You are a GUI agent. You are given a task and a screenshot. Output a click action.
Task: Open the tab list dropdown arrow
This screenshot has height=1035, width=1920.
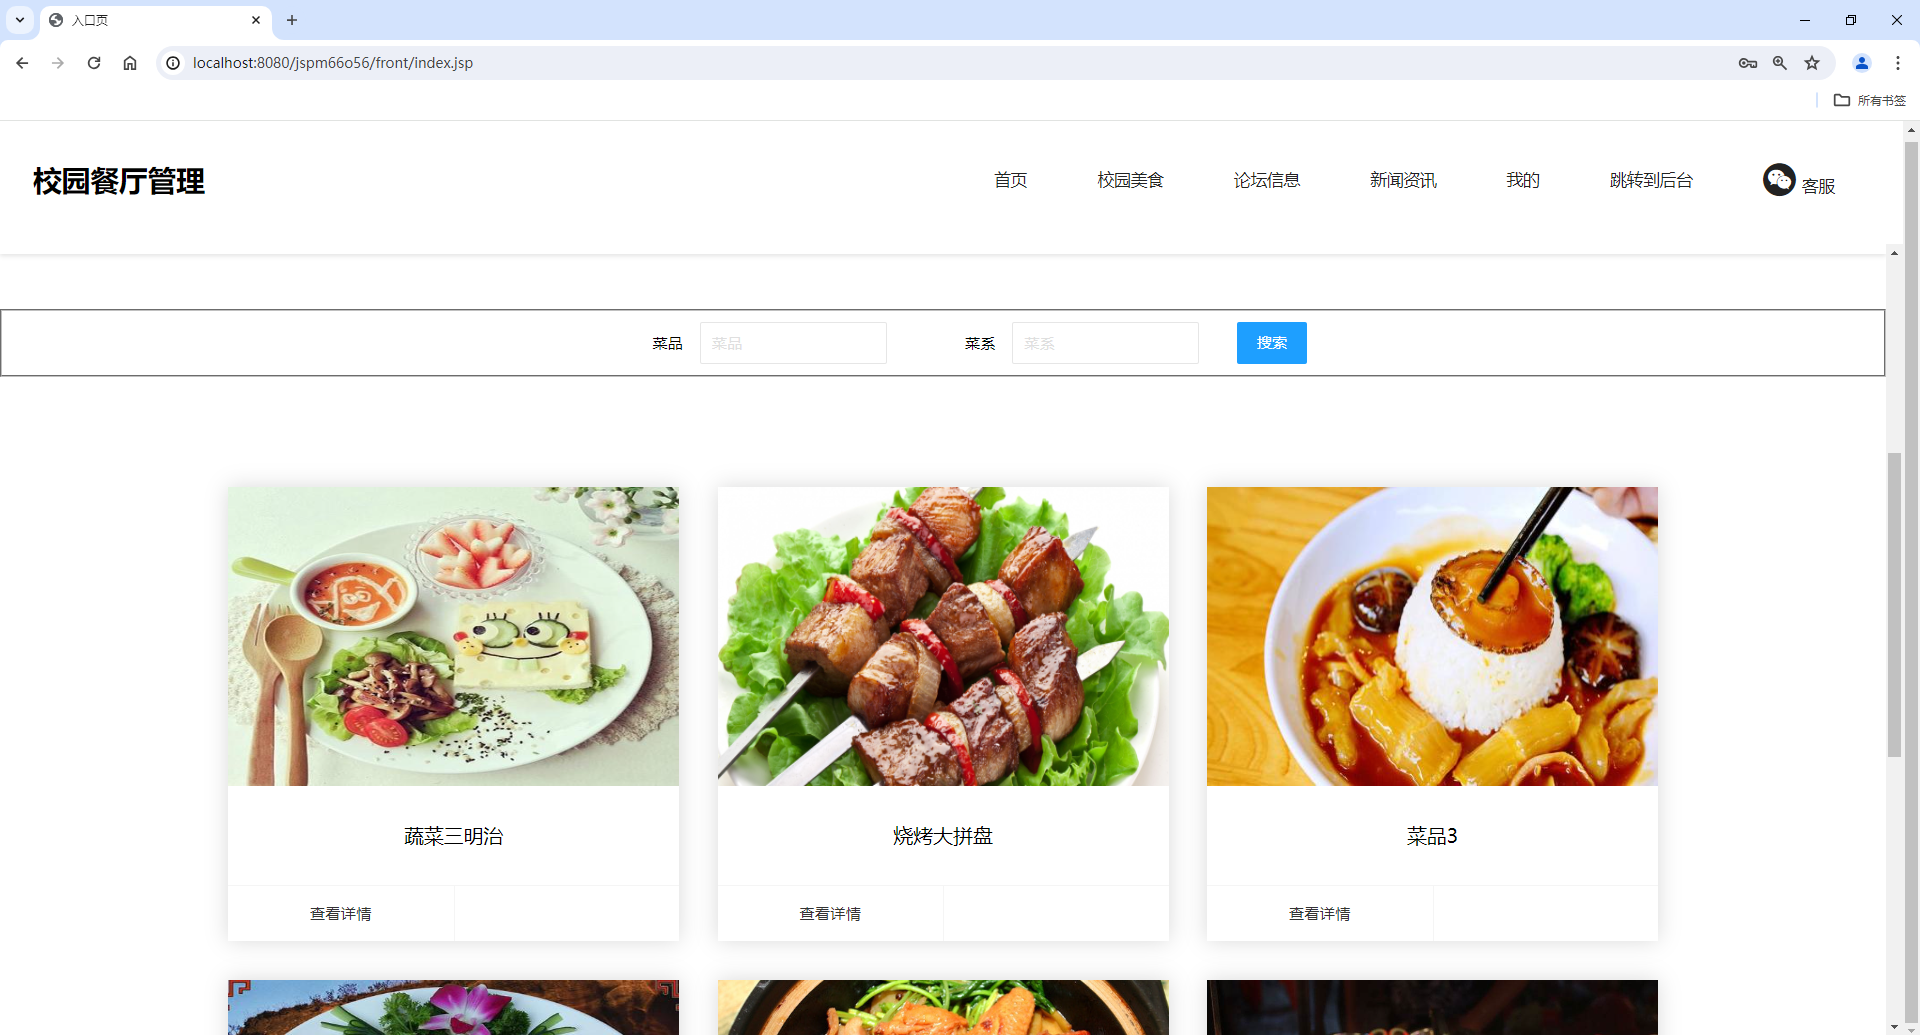click(x=19, y=20)
